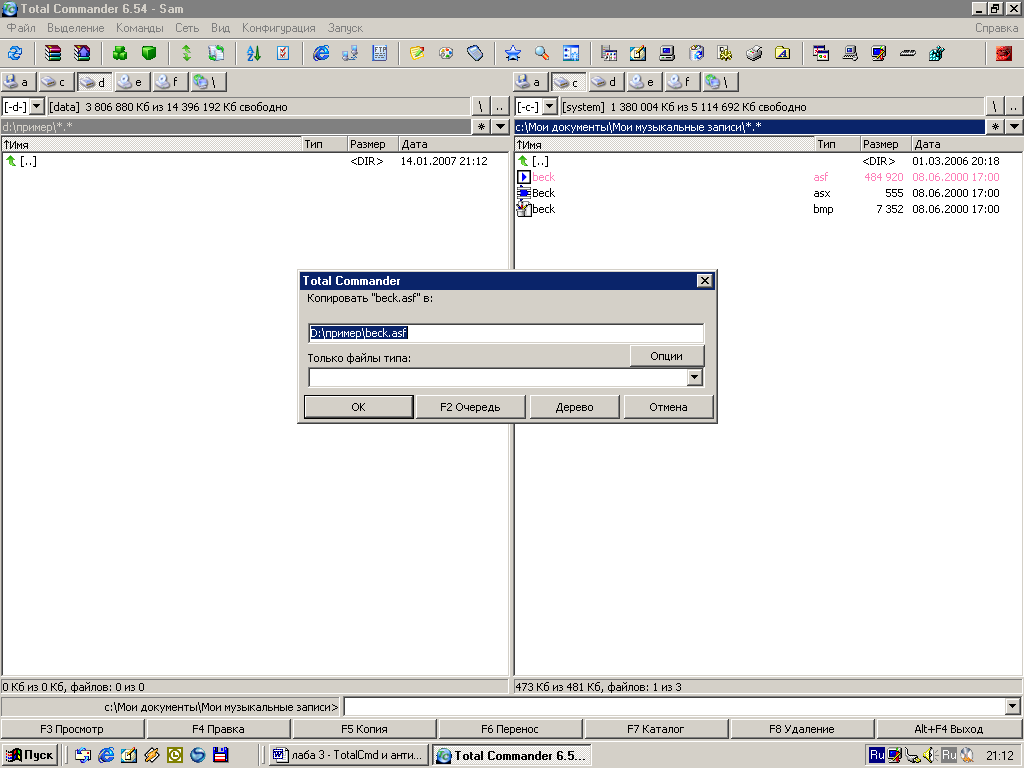Click the network connections toolbar icon

click(350, 54)
